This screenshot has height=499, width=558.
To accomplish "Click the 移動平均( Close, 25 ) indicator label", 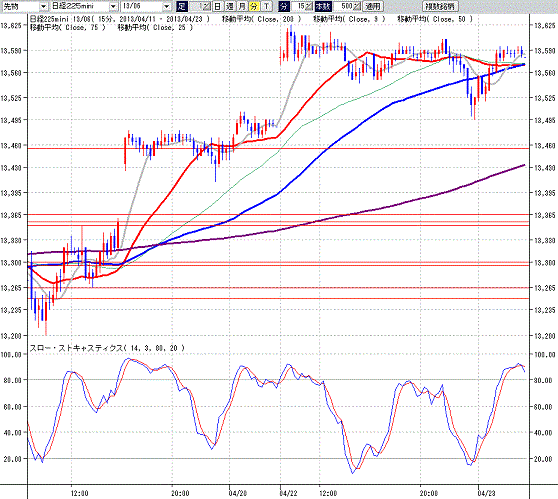I will click(x=156, y=27).
